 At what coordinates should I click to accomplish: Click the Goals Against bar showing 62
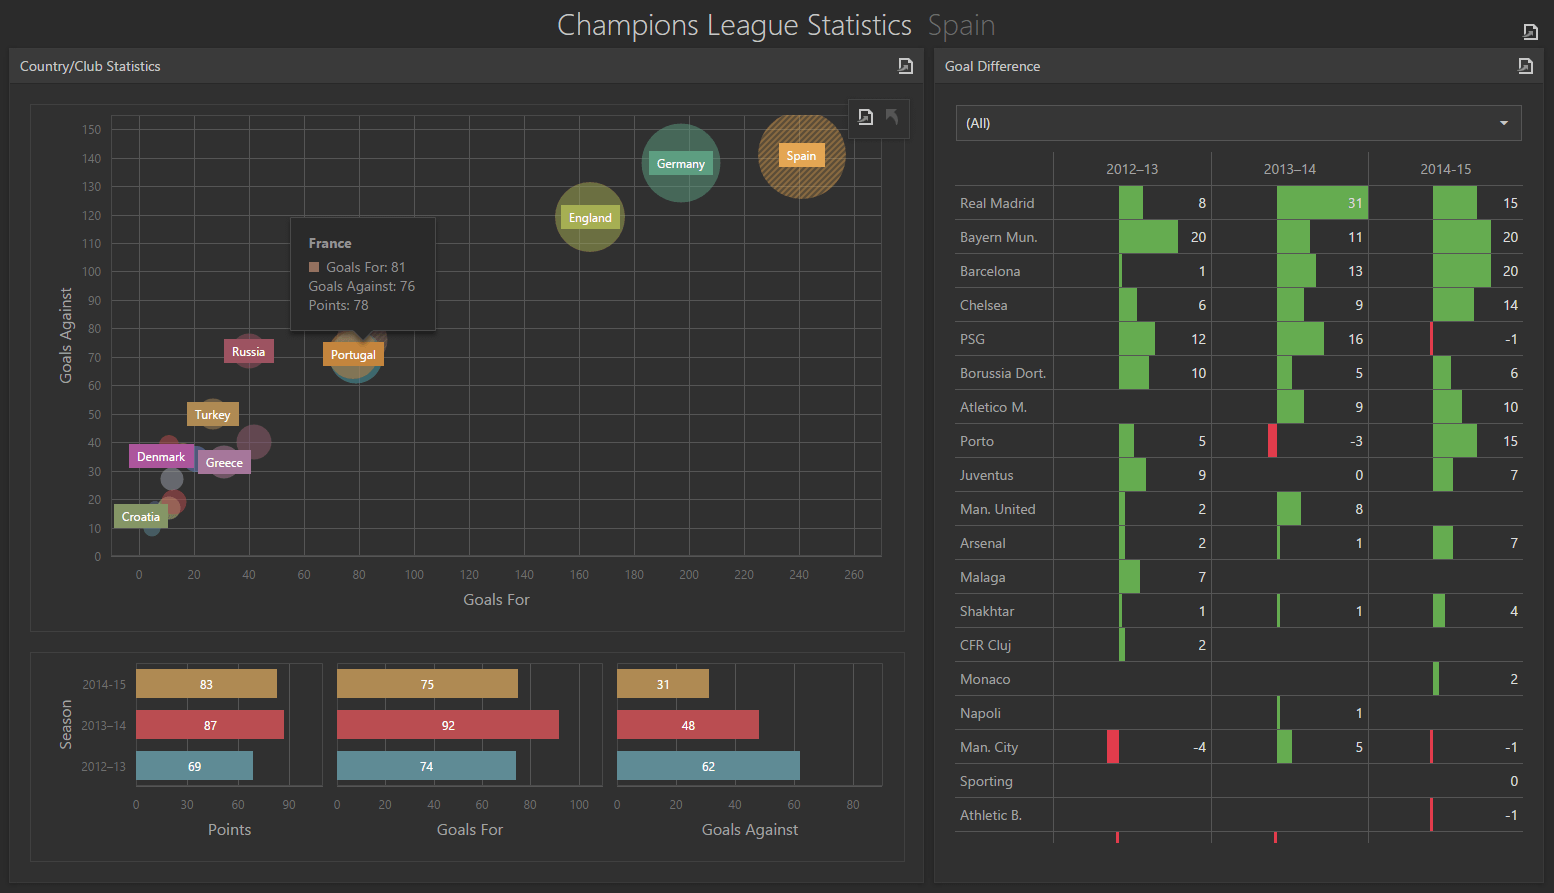(x=708, y=766)
